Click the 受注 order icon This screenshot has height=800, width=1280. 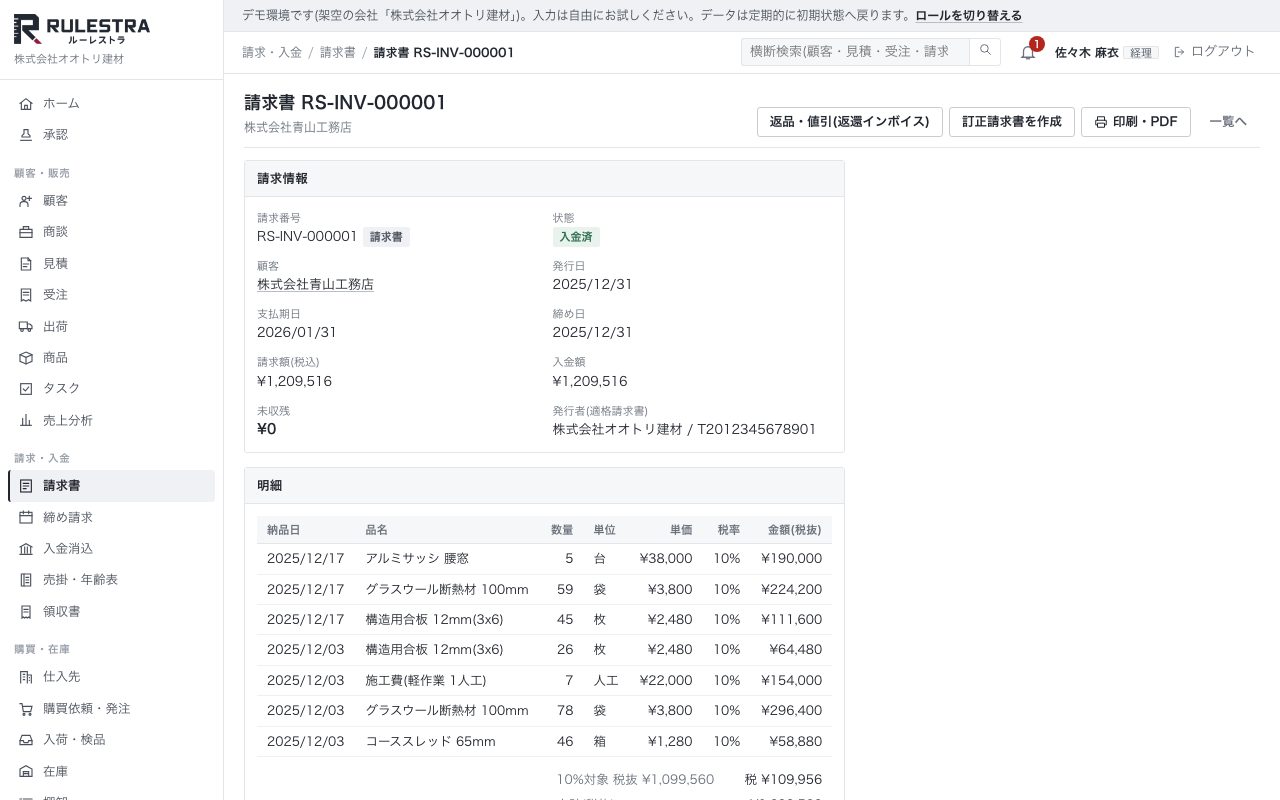pos(26,295)
